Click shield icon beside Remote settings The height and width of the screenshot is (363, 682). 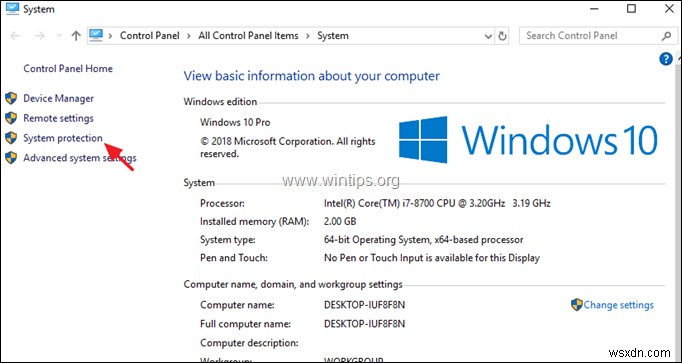(x=11, y=118)
